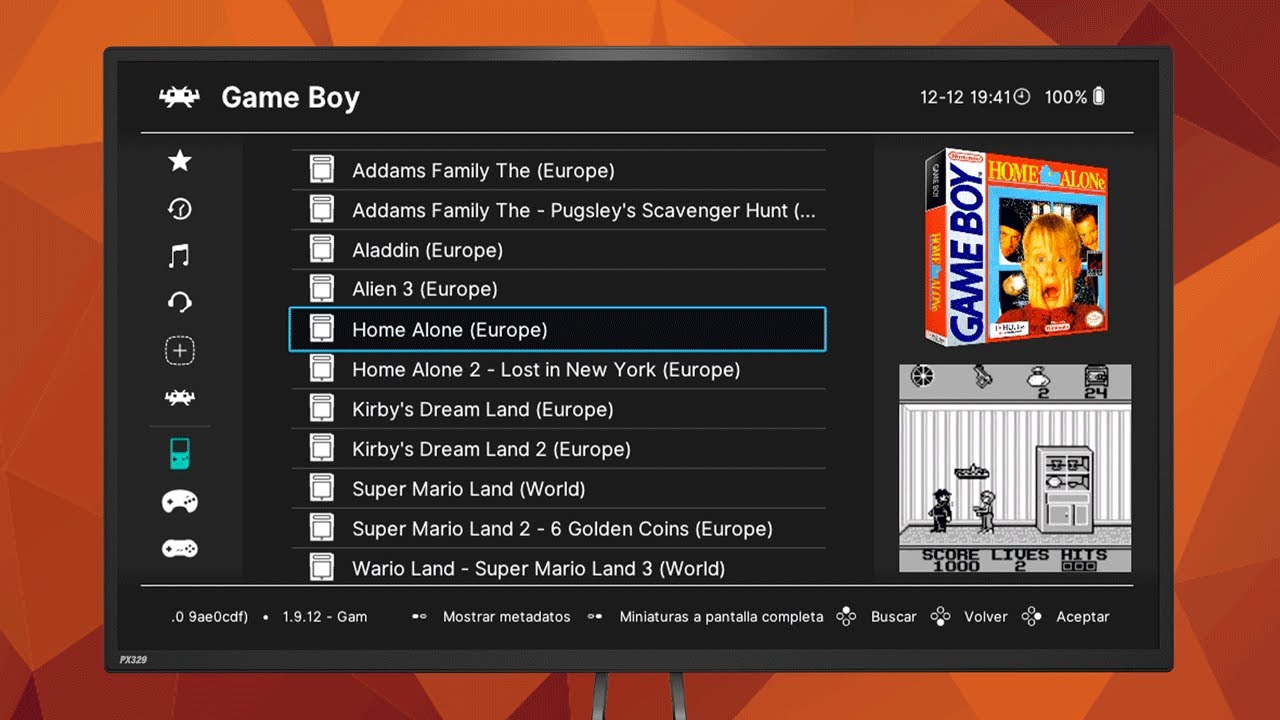The width and height of the screenshot is (1280, 720).
Task: Click cartridge icon beside Home Alone 2 entry
Action: click(321, 369)
